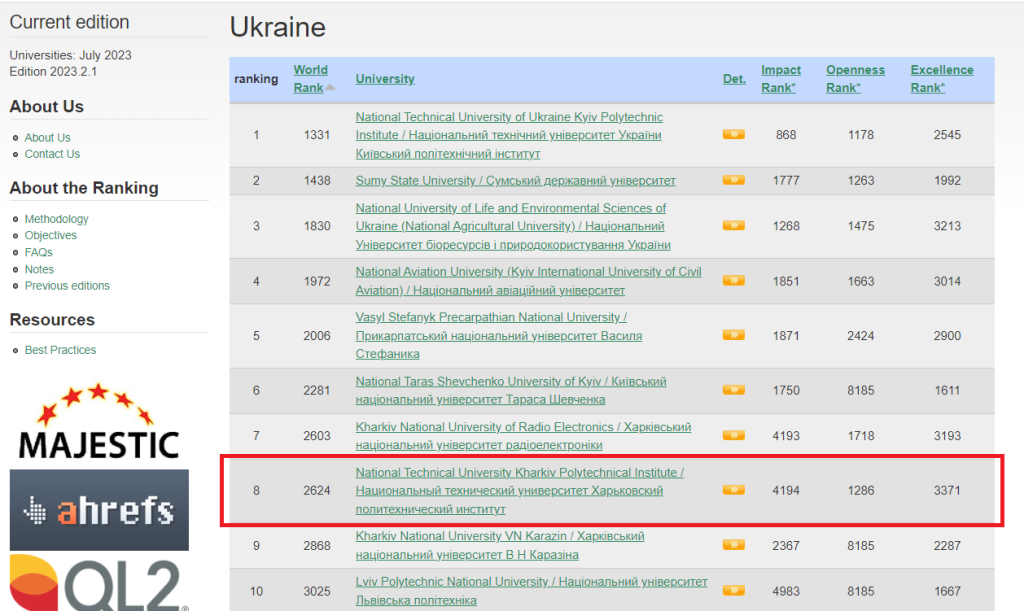Click details arrow for Lviv Polytechnic National University

click(733, 591)
